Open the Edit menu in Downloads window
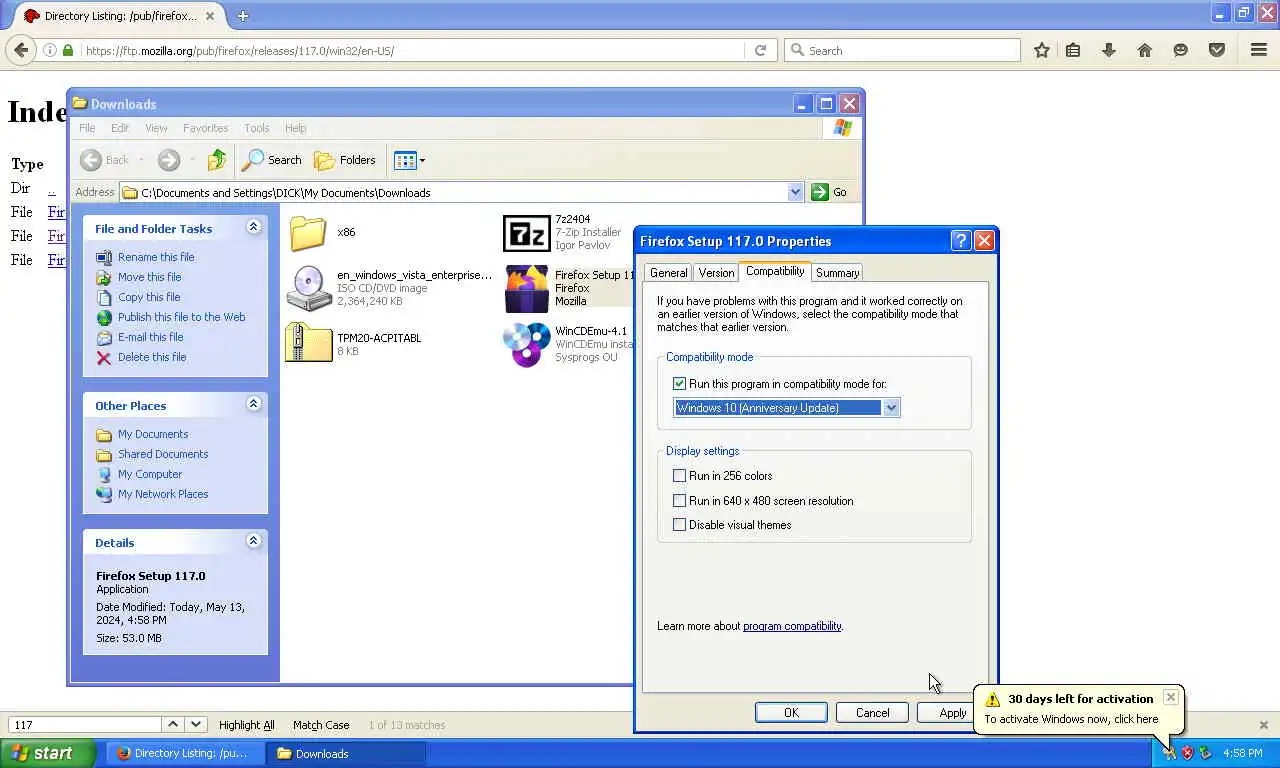 click(x=120, y=128)
